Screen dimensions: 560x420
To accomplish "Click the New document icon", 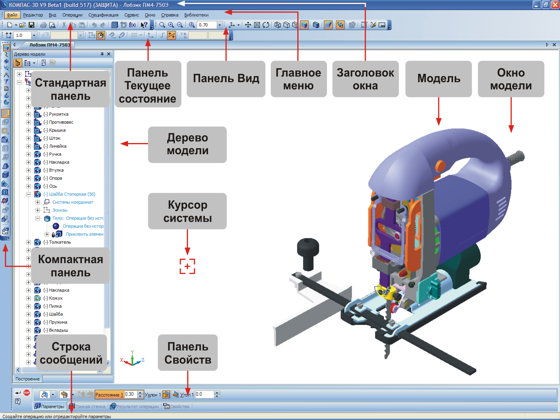I will [x=10, y=25].
